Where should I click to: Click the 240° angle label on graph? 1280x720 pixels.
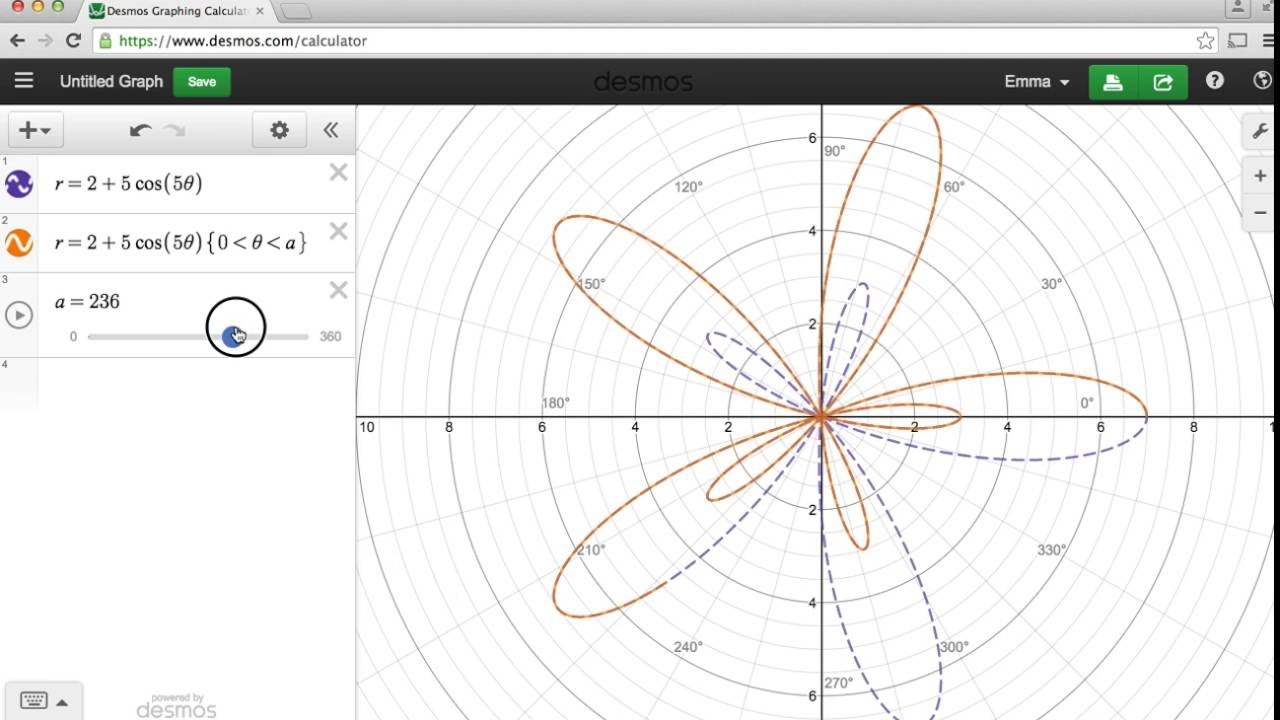[x=688, y=647]
